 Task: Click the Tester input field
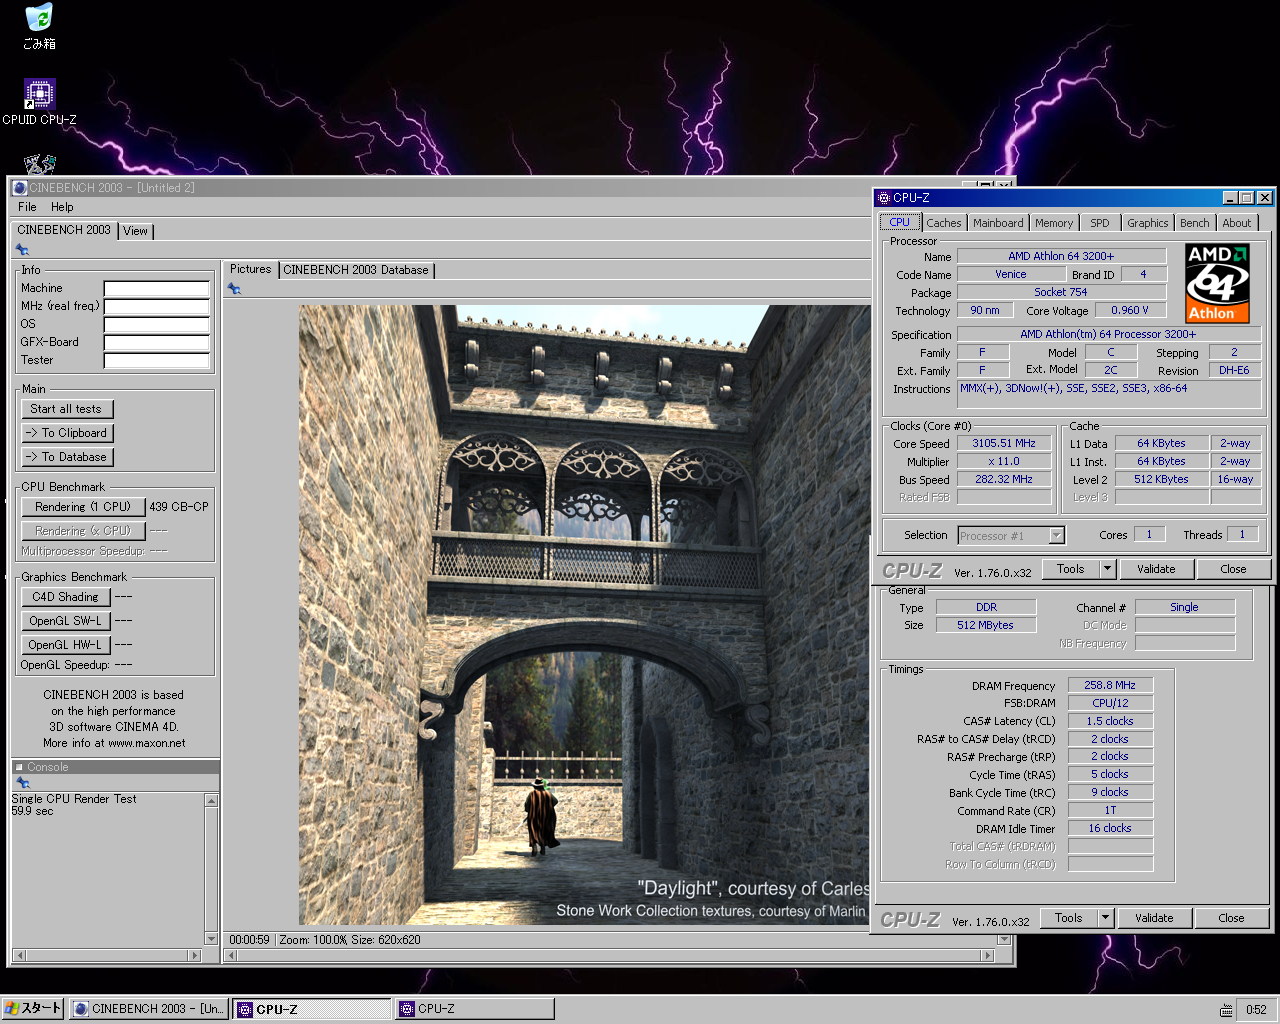157,361
